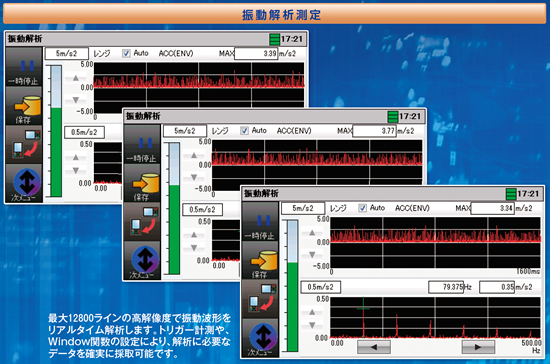
Task: Open next menu (次メニュー) in middle window
Action: (142, 260)
